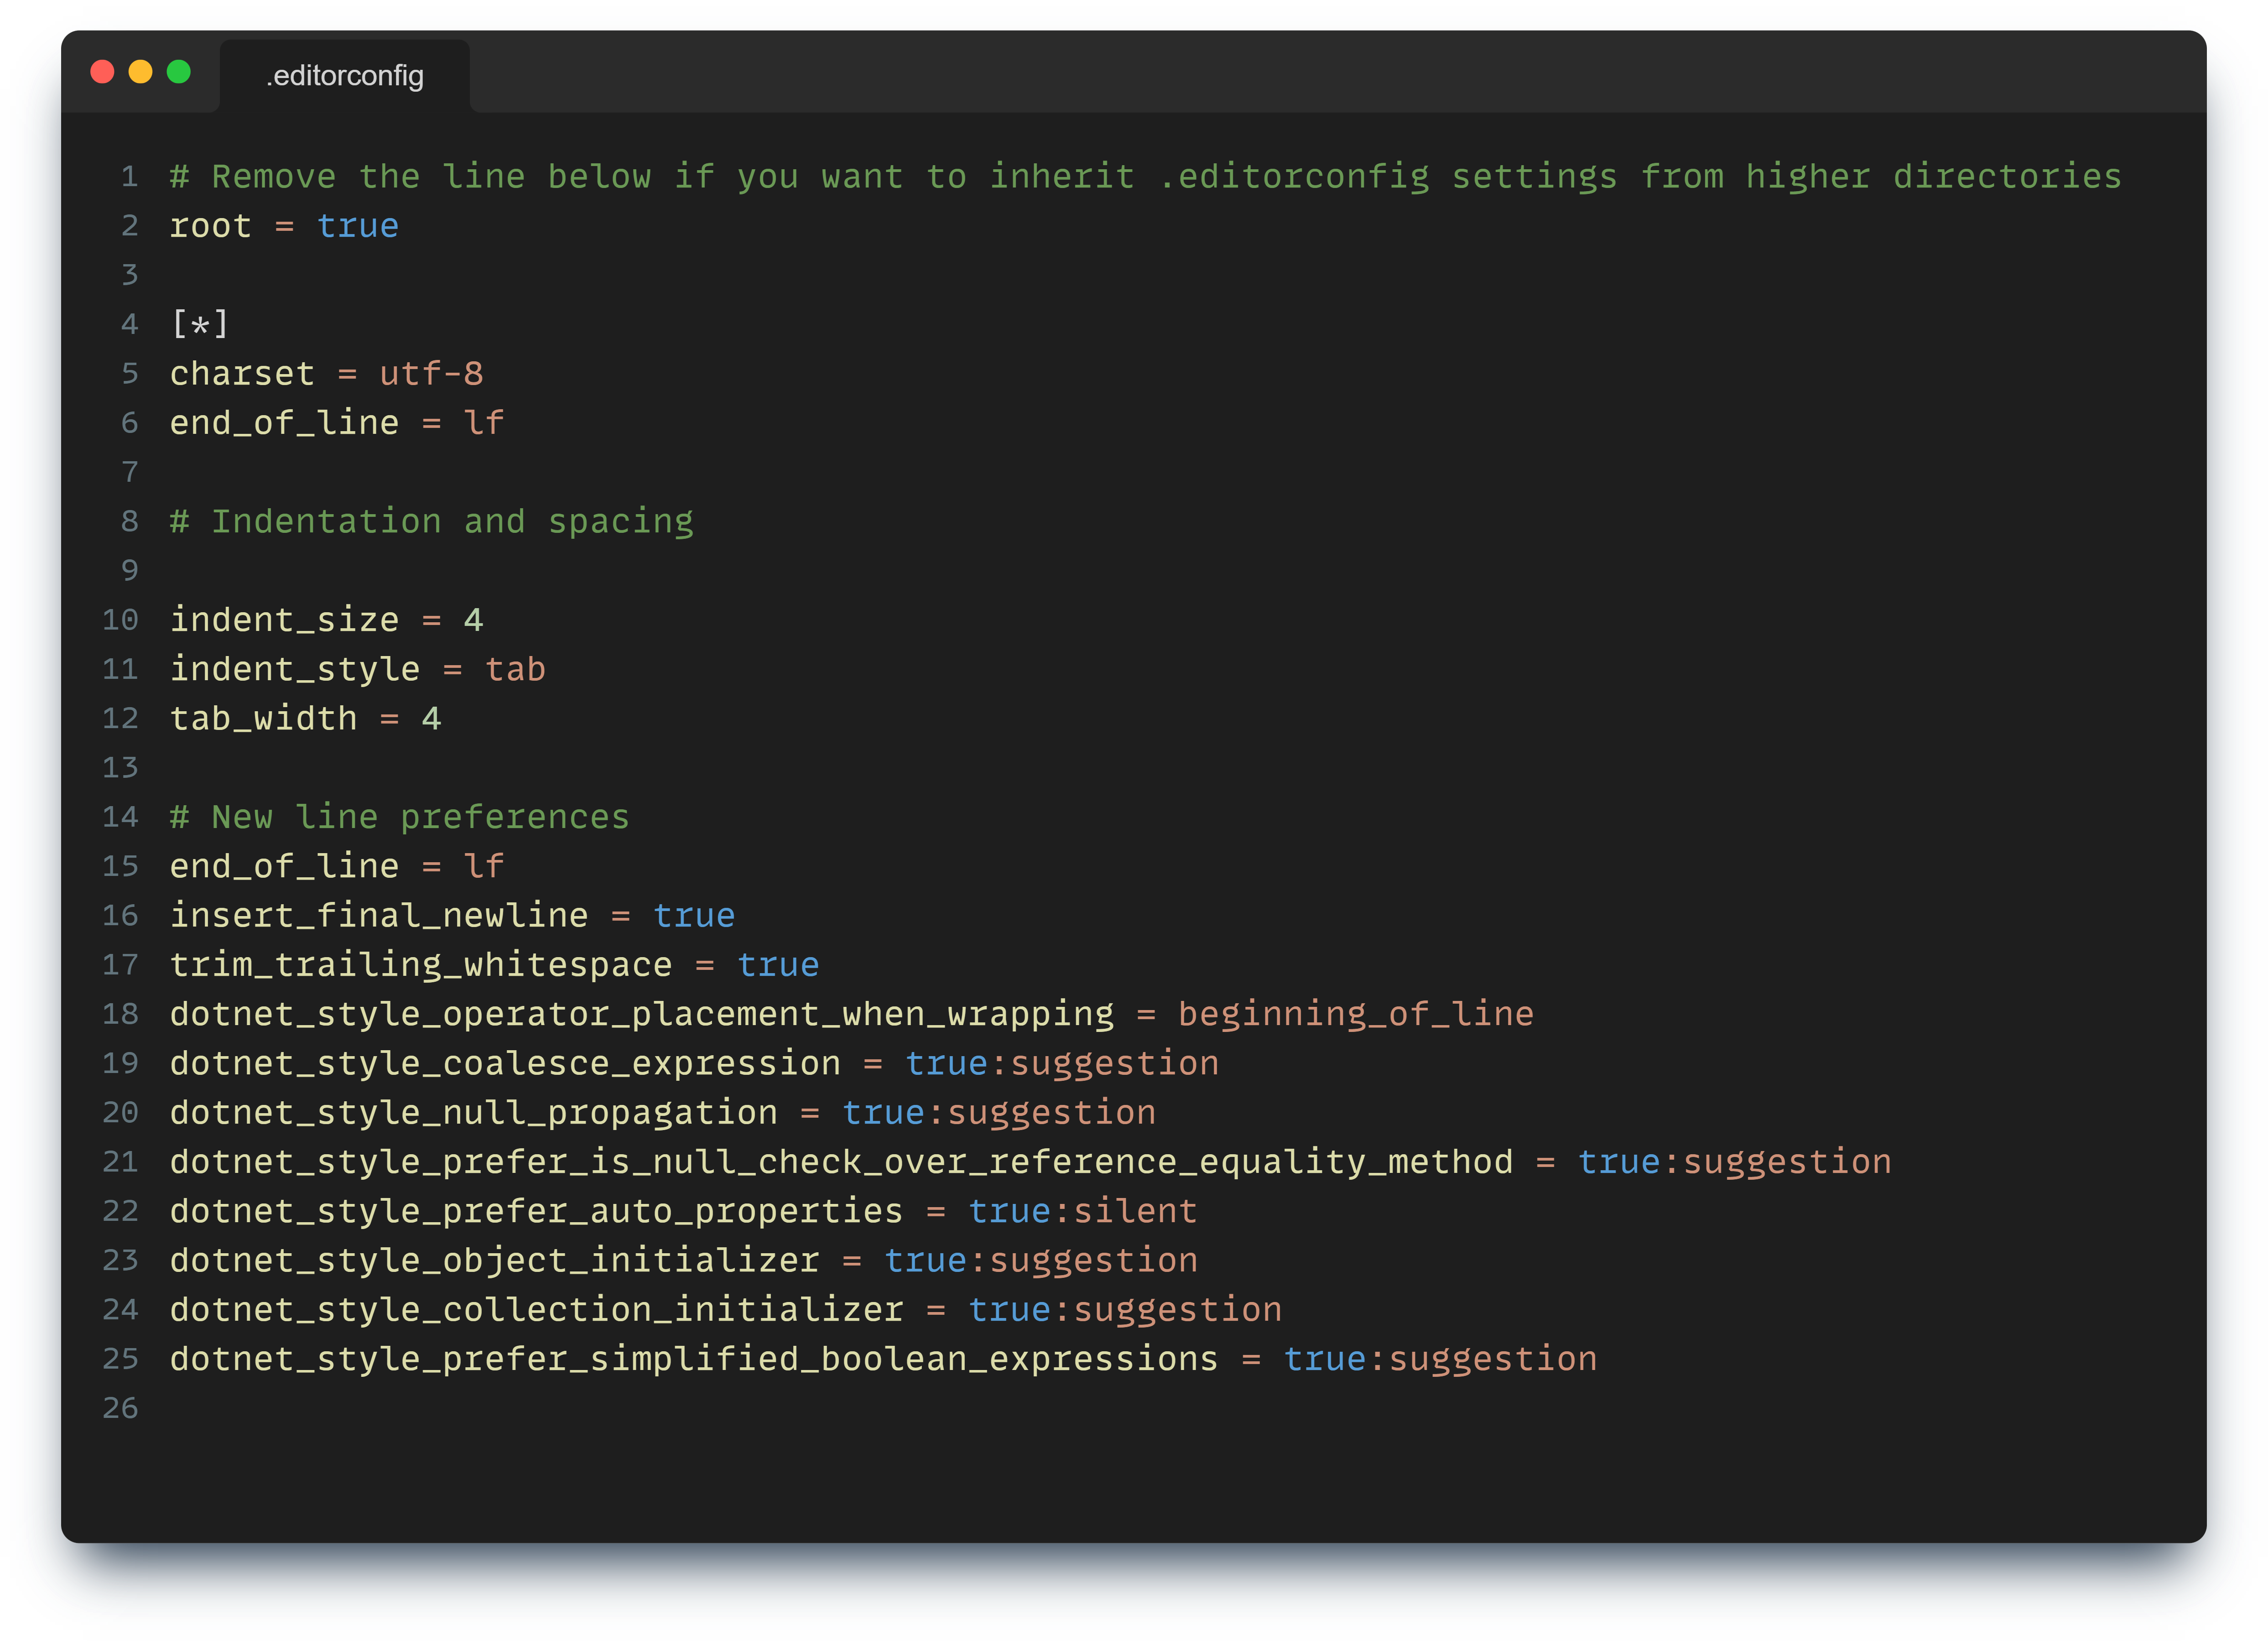Select the .editorconfig tab
This screenshot has width=2268, height=1646.
344,75
